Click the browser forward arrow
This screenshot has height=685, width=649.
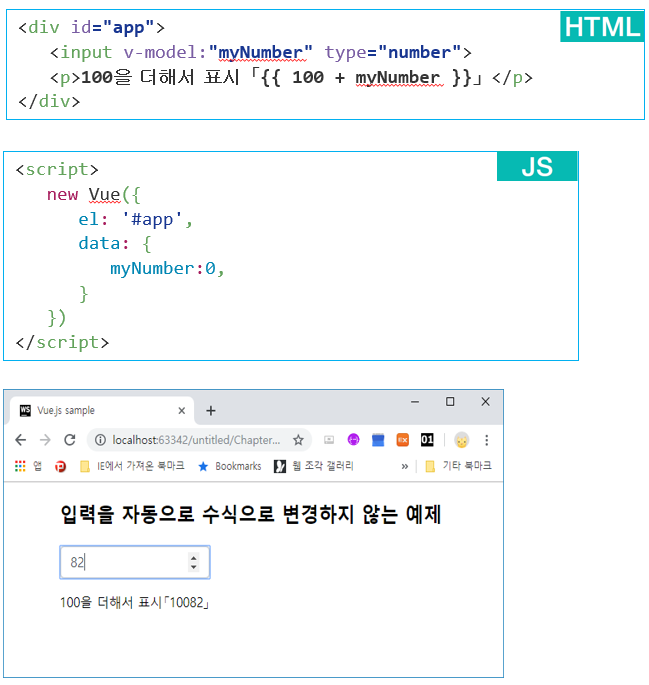(x=45, y=440)
